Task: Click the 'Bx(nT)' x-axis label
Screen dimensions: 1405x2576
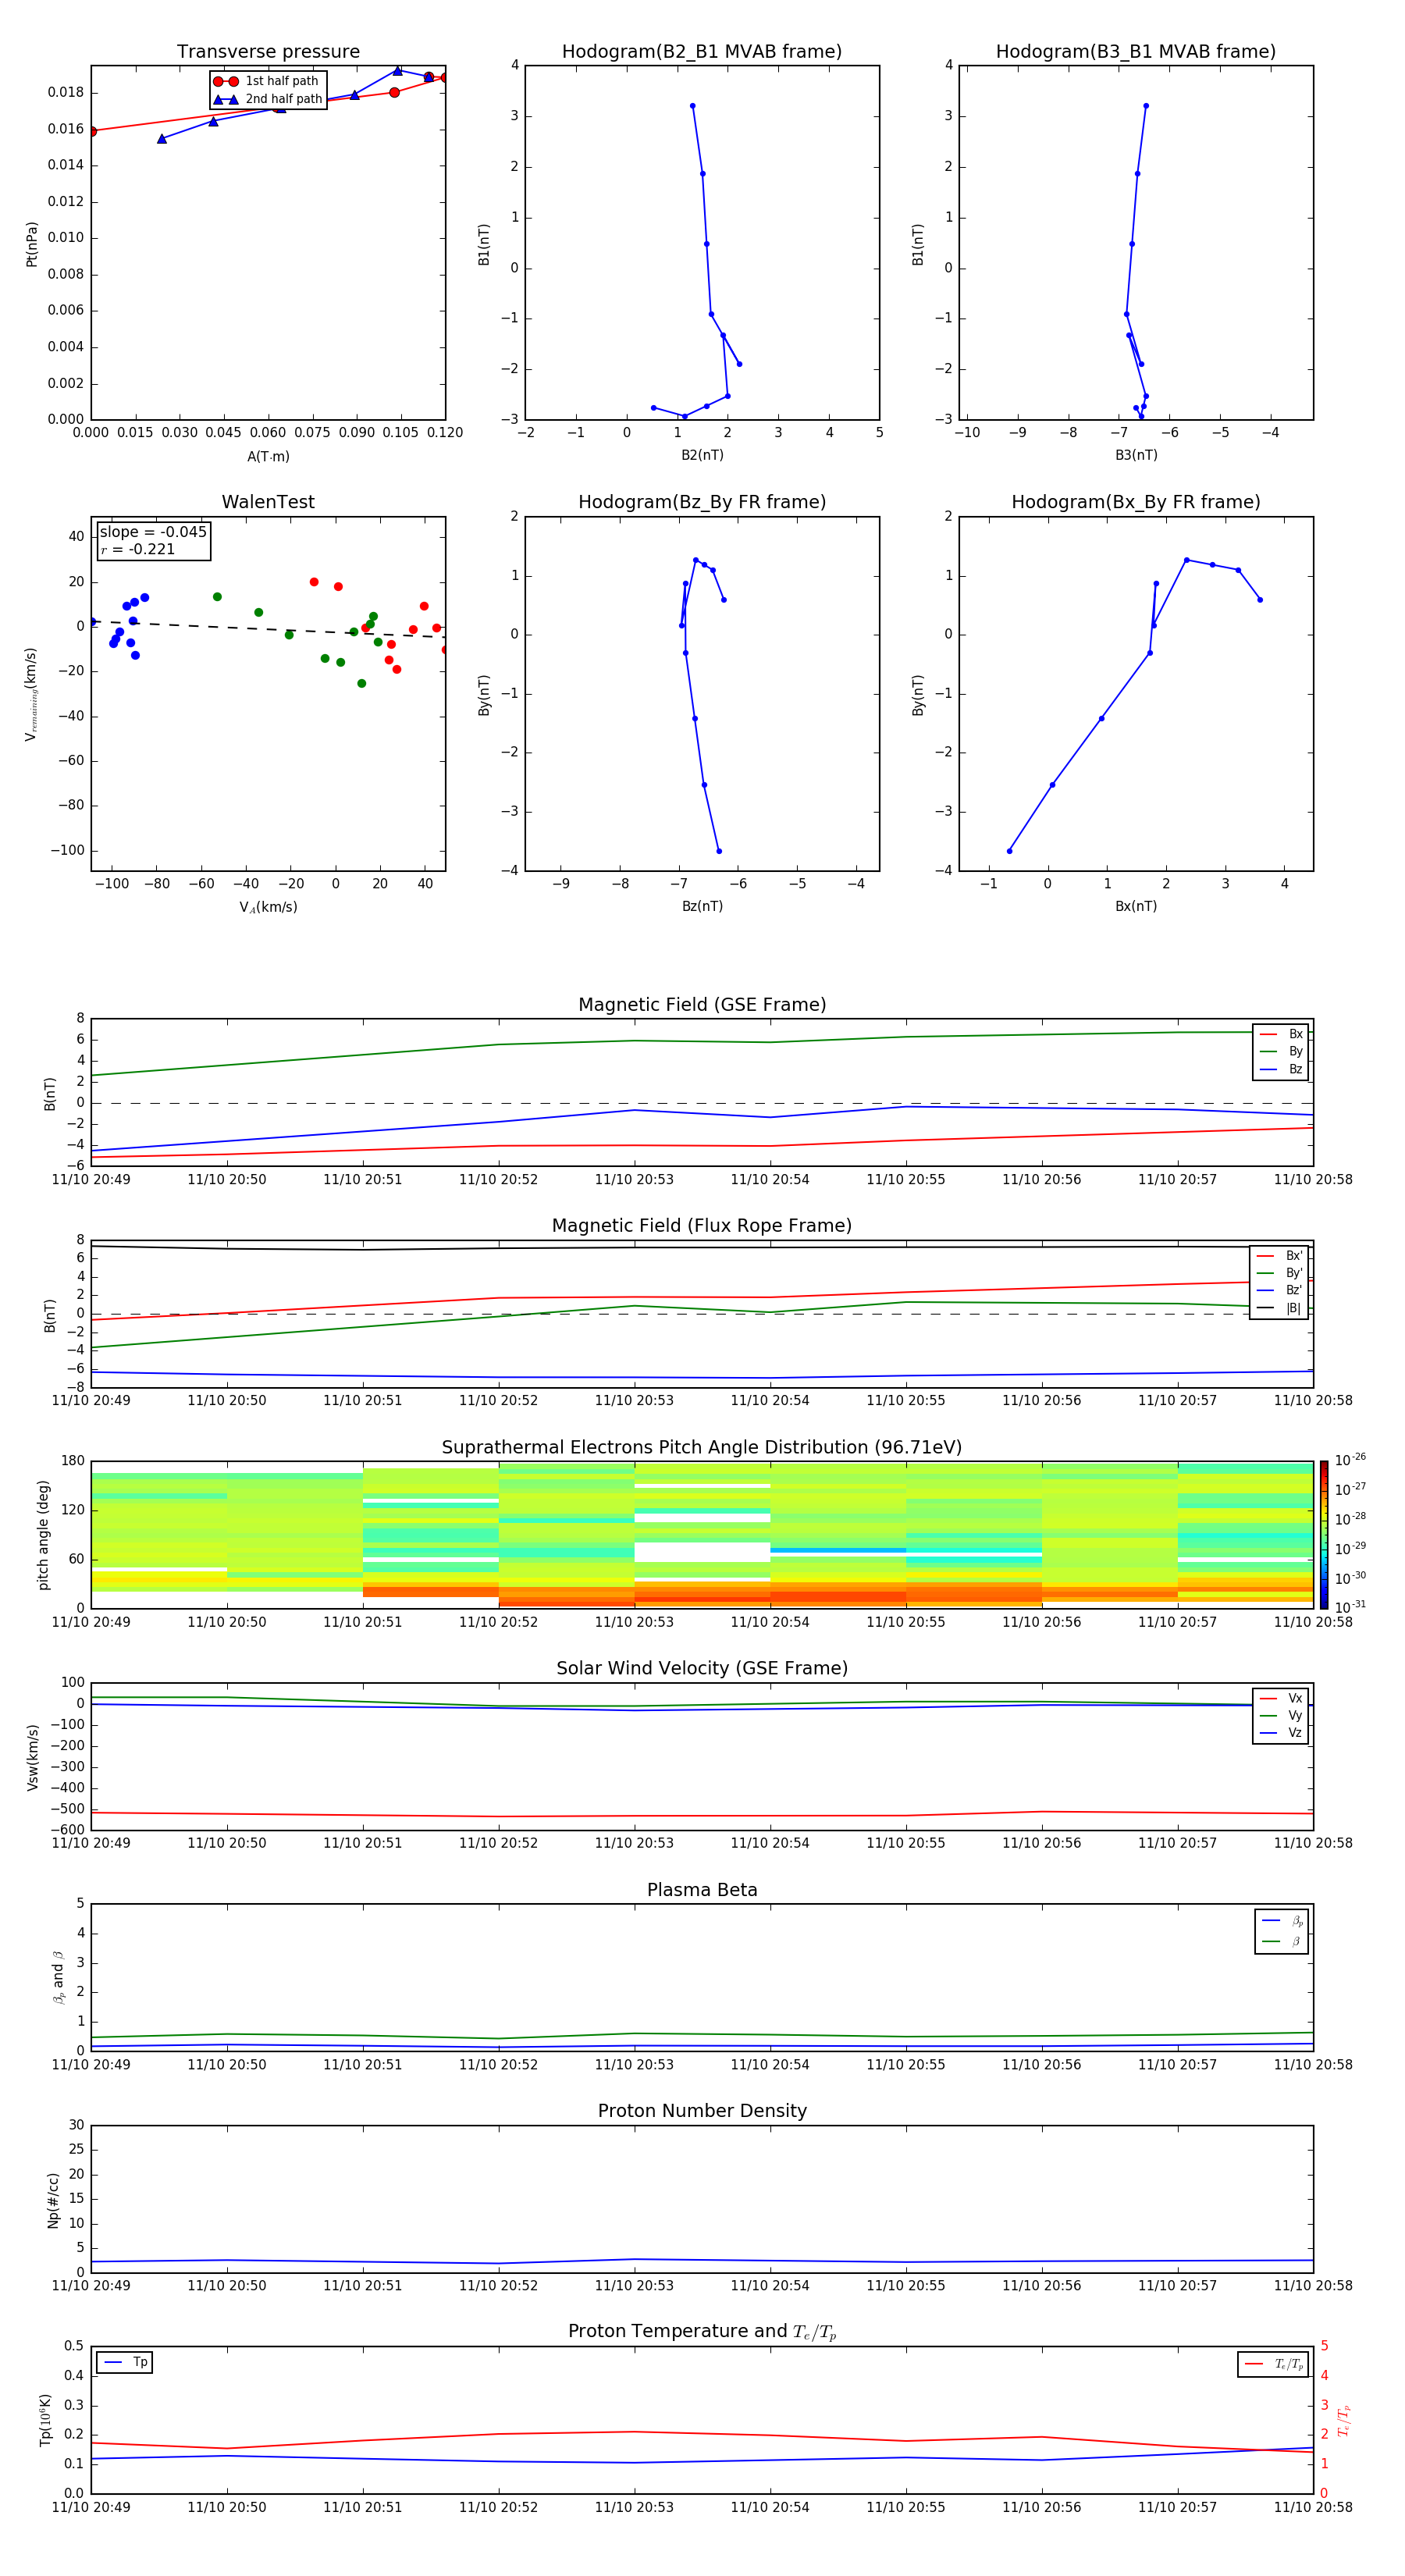Action: (1136, 906)
